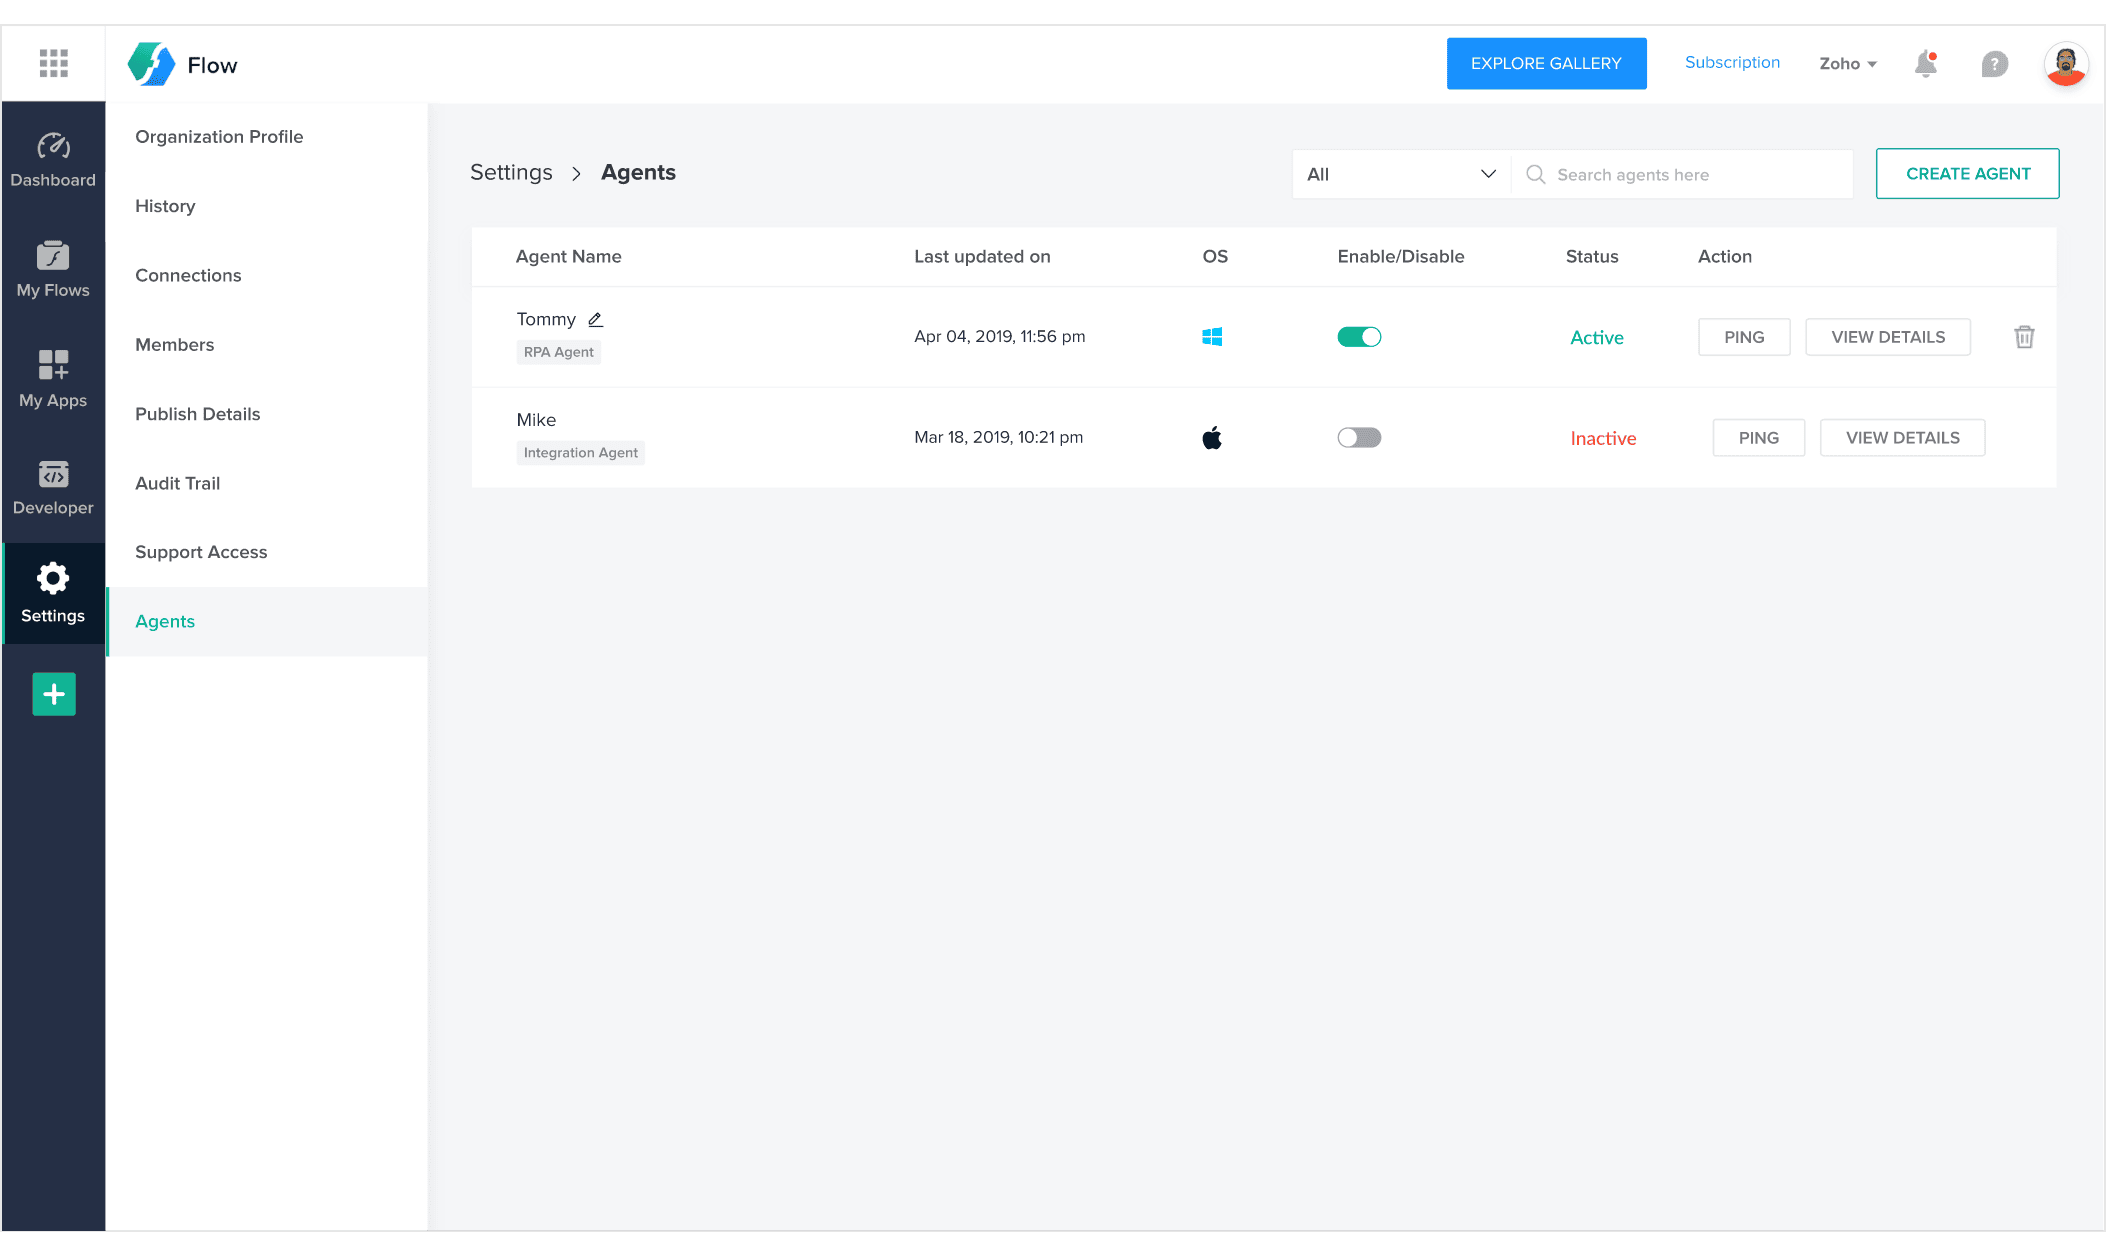Screen dimensions: 2106x1258
Task: Open the Zoho organization dropdown
Action: 1847,64
